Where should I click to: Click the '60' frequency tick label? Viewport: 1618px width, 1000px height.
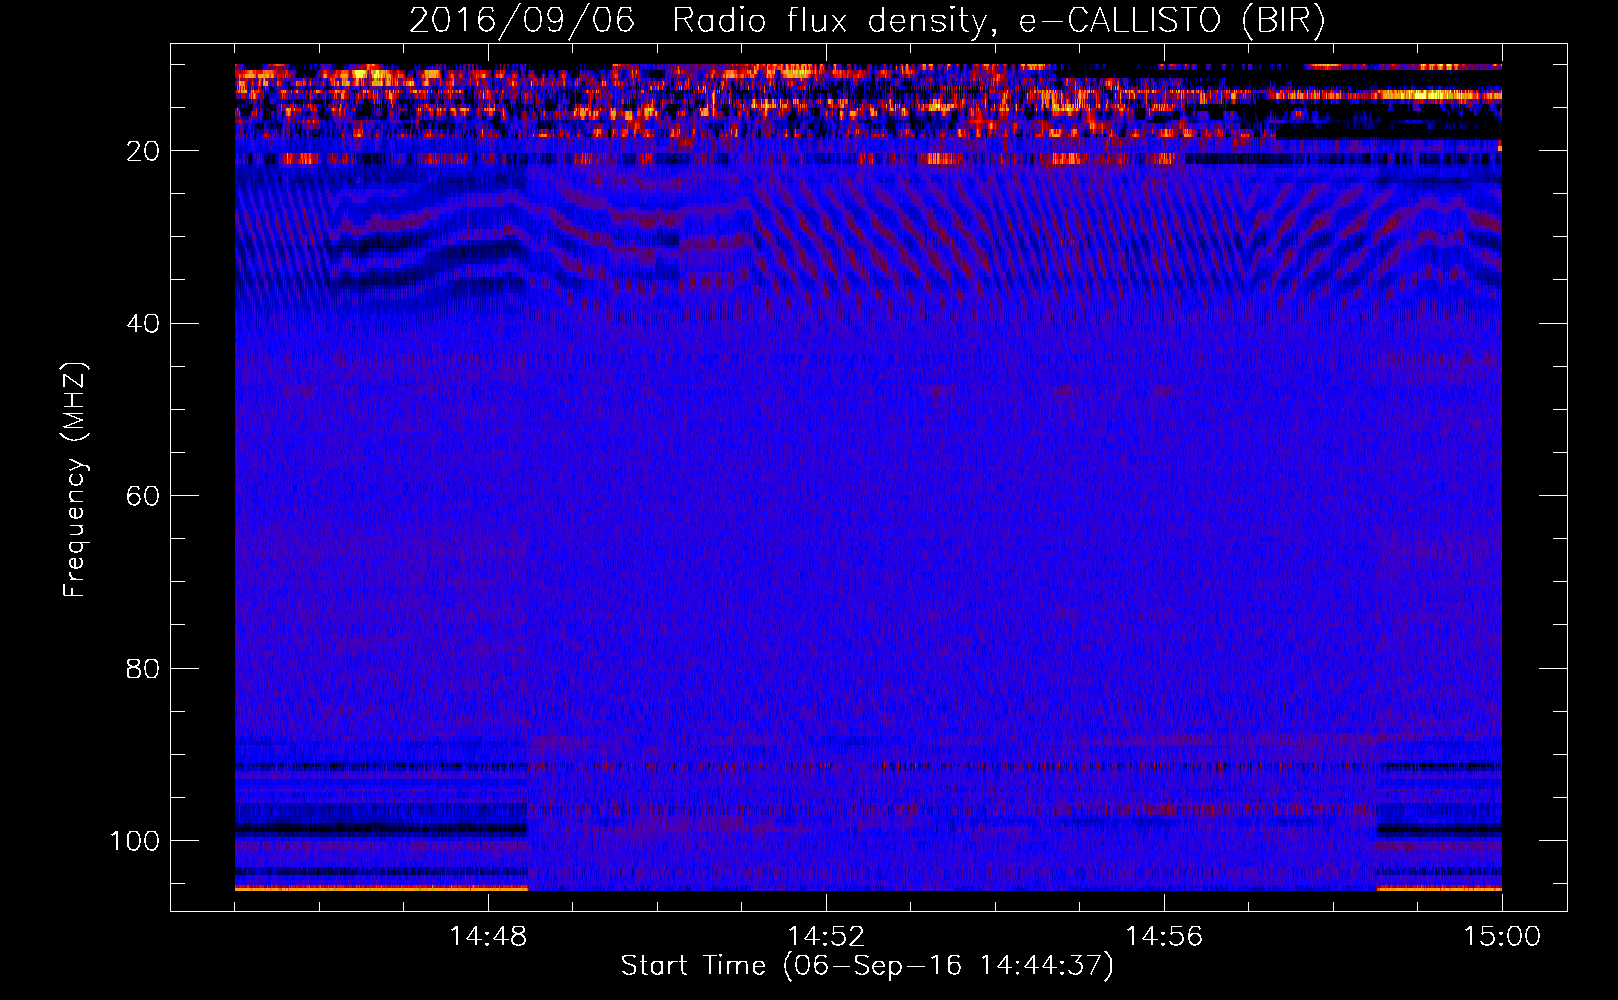tap(143, 496)
